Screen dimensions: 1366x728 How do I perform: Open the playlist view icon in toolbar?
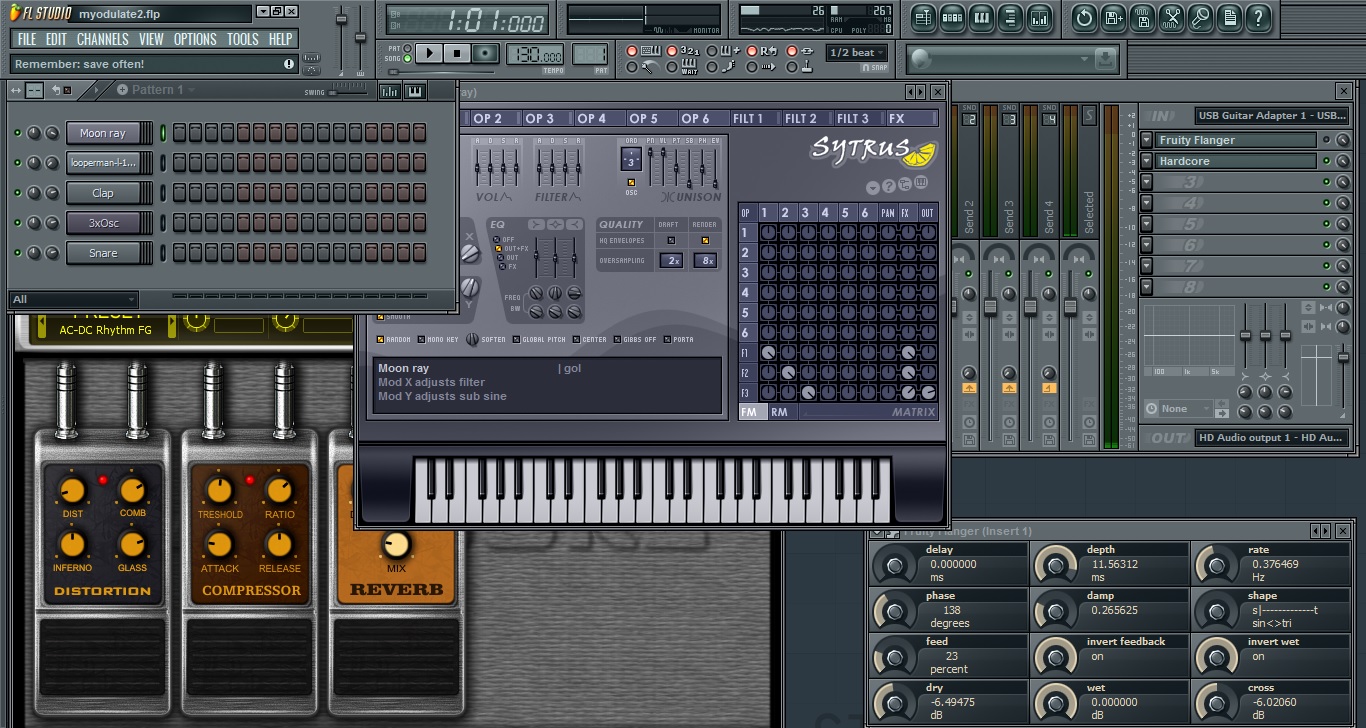pyautogui.click(x=923, y=17)
